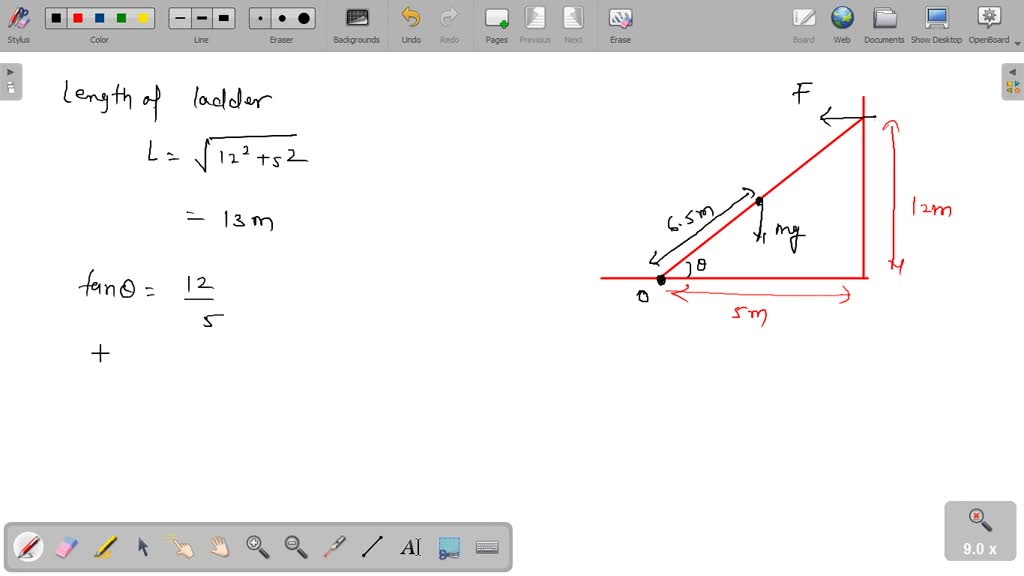Expand the left sidebar panel
The height and width of the screenshot is (576, 1024).
[9, 71]
